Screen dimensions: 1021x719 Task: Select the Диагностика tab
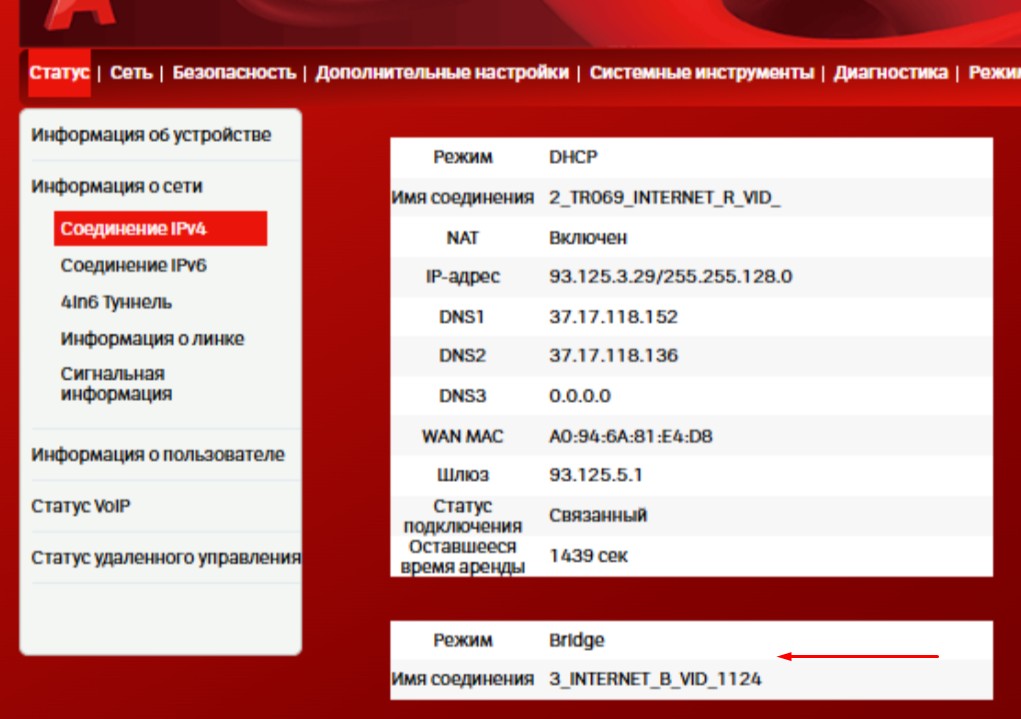pyautogui.click(x=890, y=73)
